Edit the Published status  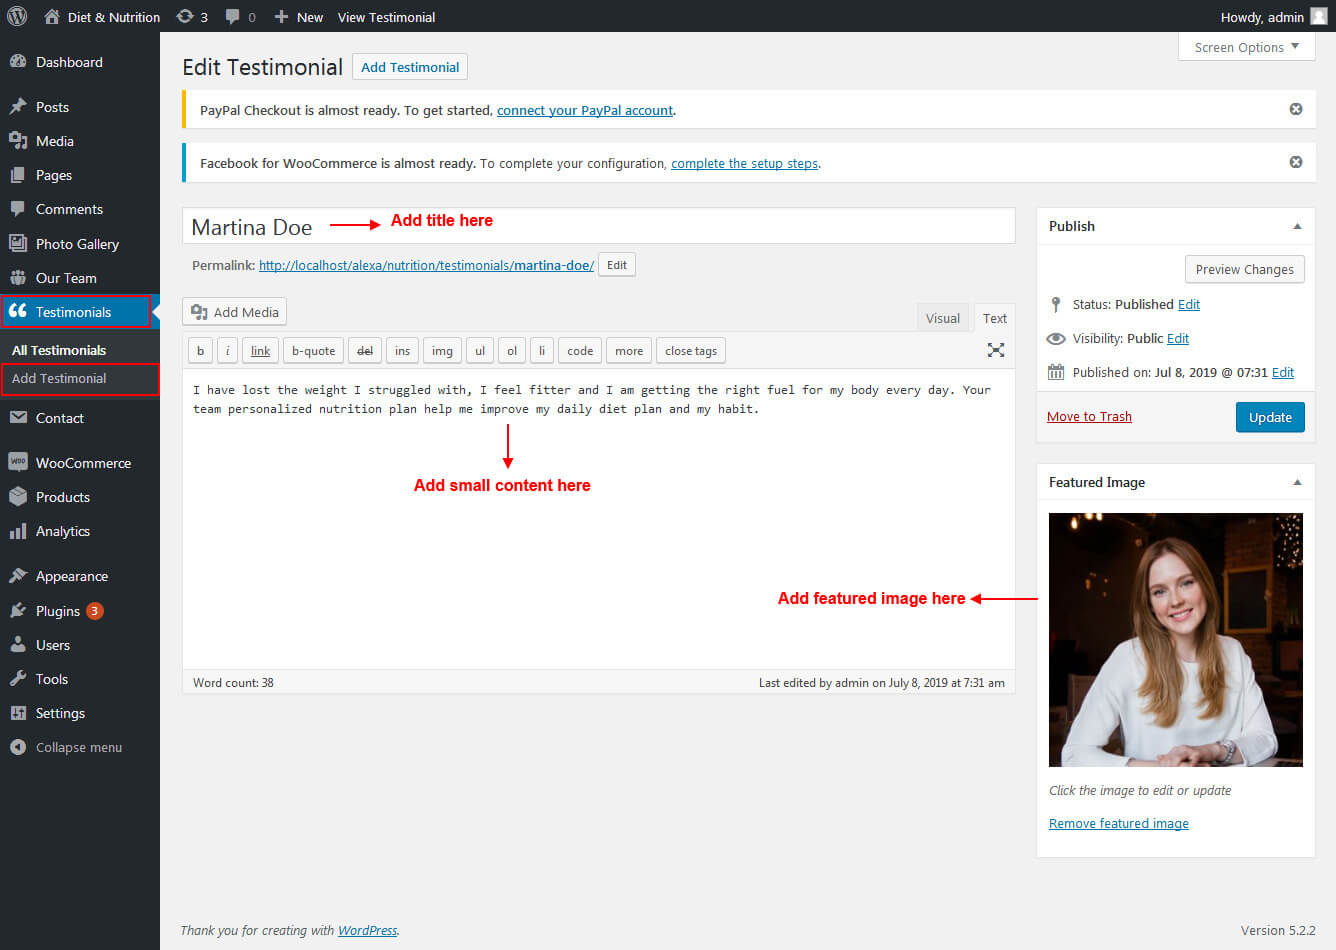[1188, 304]
